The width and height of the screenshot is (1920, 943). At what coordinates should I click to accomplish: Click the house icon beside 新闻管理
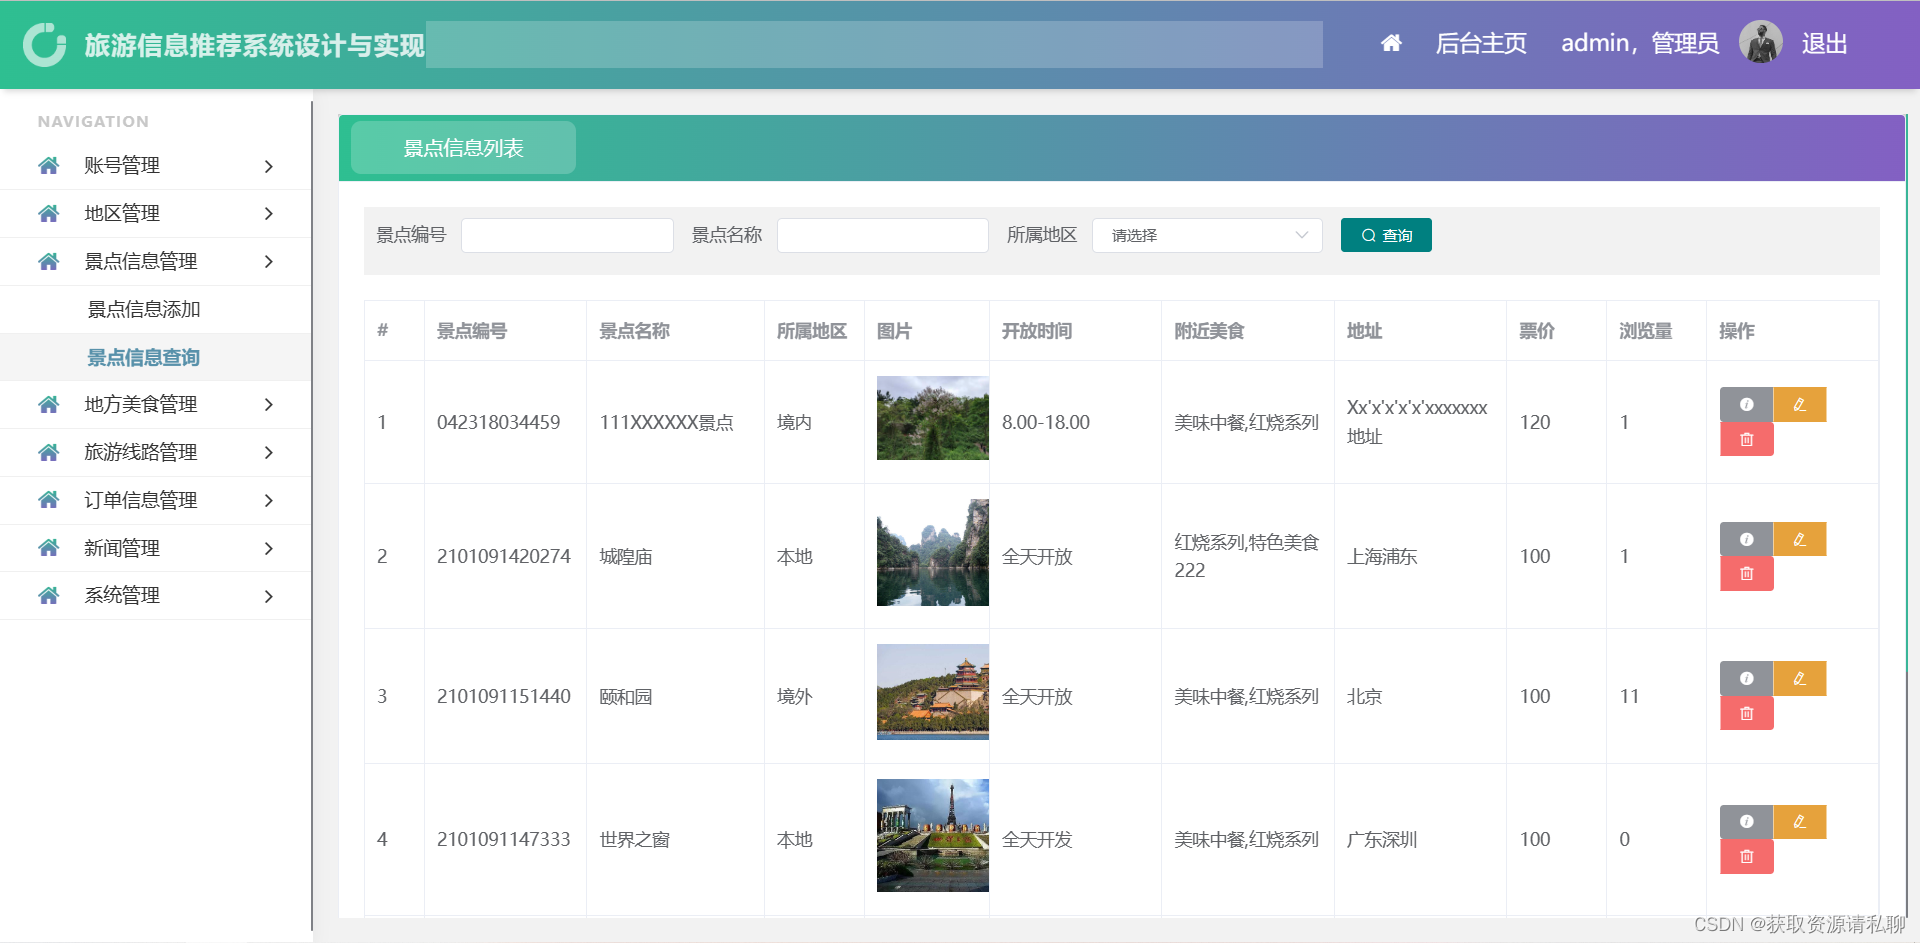point(48,548)
